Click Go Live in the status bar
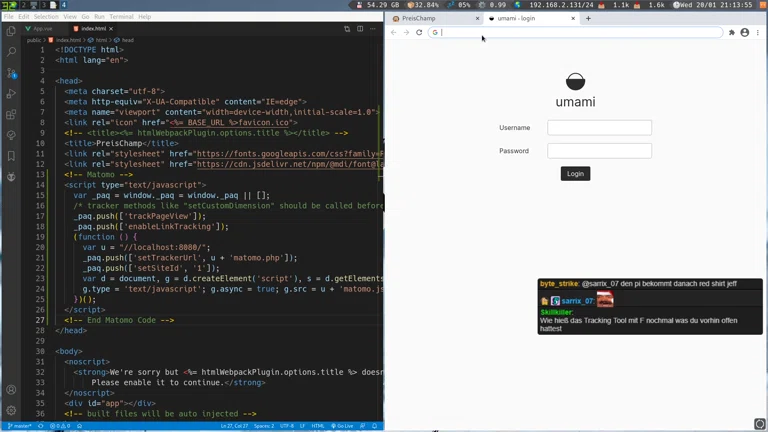Screen dimensions: 768x432 pyautogui.click(x=344, y=426)
